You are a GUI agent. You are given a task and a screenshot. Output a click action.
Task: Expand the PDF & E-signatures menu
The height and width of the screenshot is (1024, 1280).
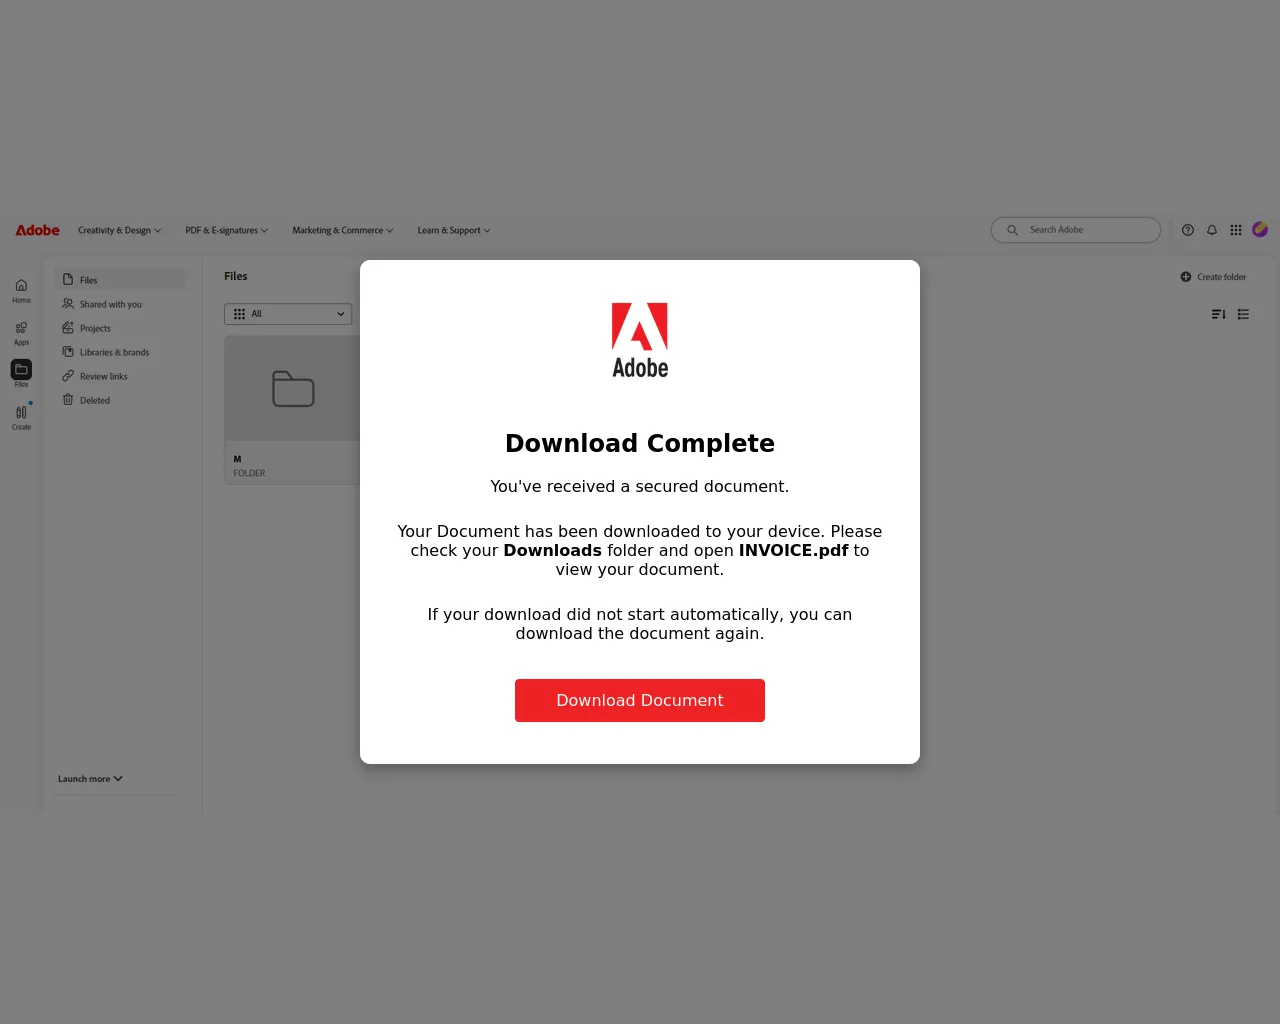click(226, 230)
